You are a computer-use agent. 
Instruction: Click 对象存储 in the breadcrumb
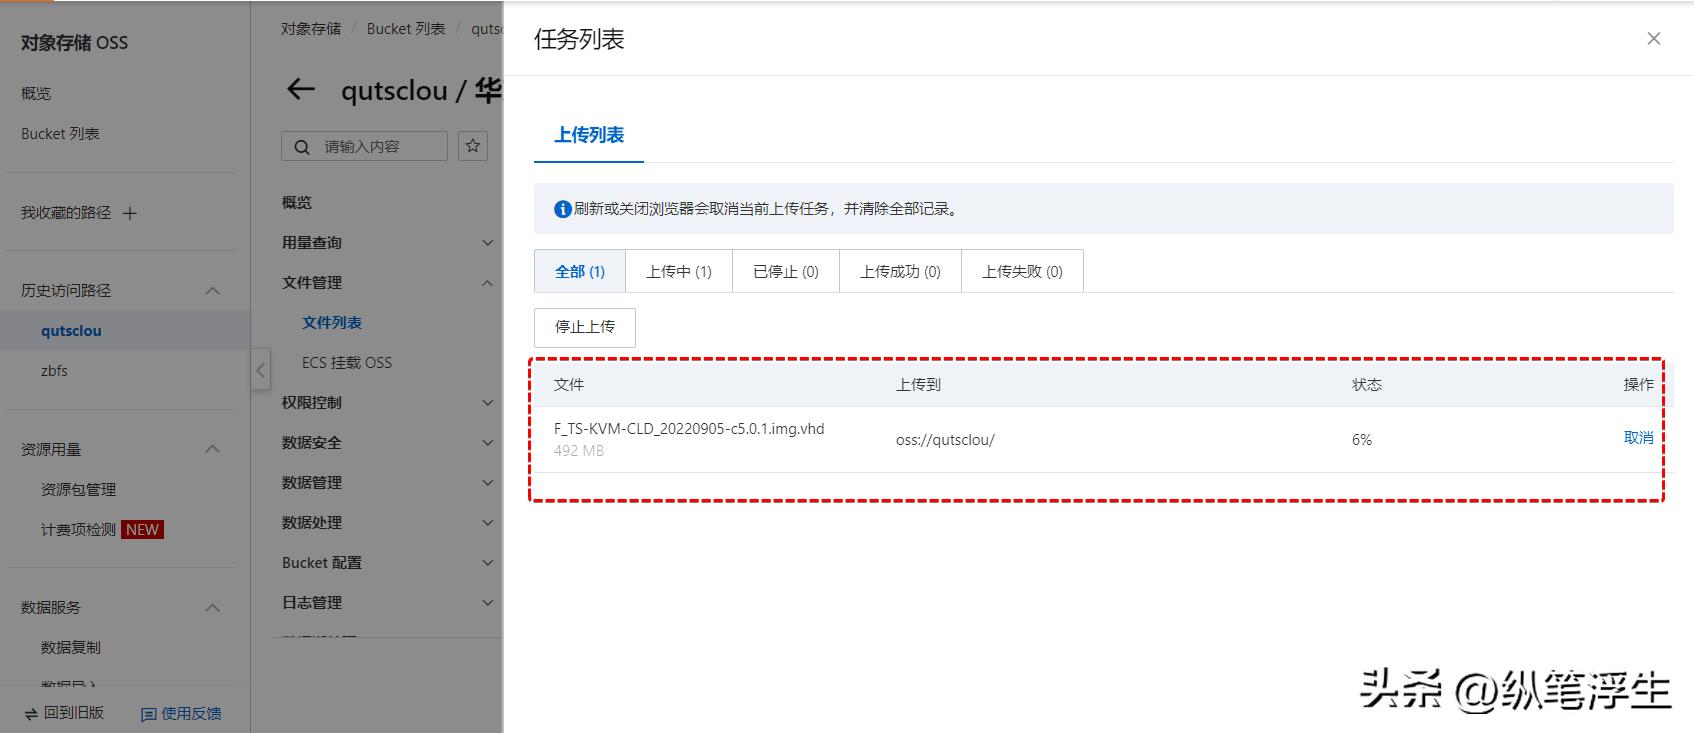pos(311,28)
